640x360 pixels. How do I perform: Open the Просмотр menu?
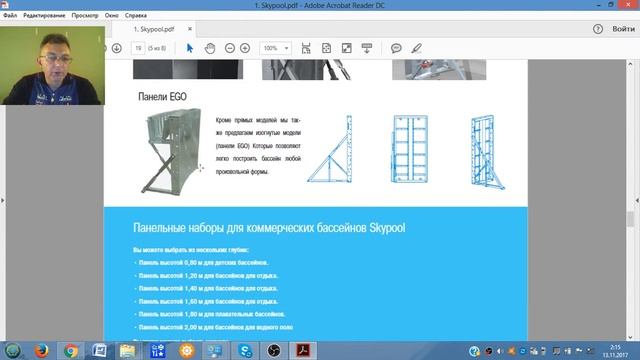pyautogui.click(x=85, y=15)
